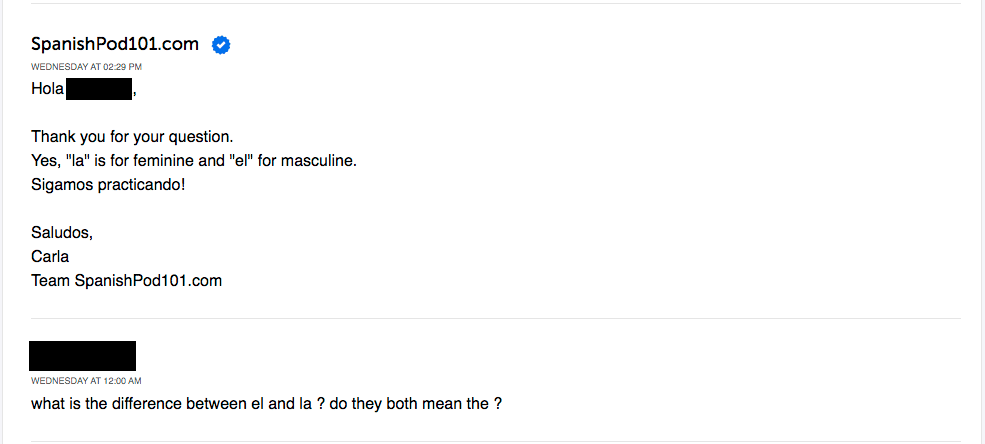The height and width of the screenshot is (444, 985).
Task: Click the name Carla in signature
Action: click(50, 257)
